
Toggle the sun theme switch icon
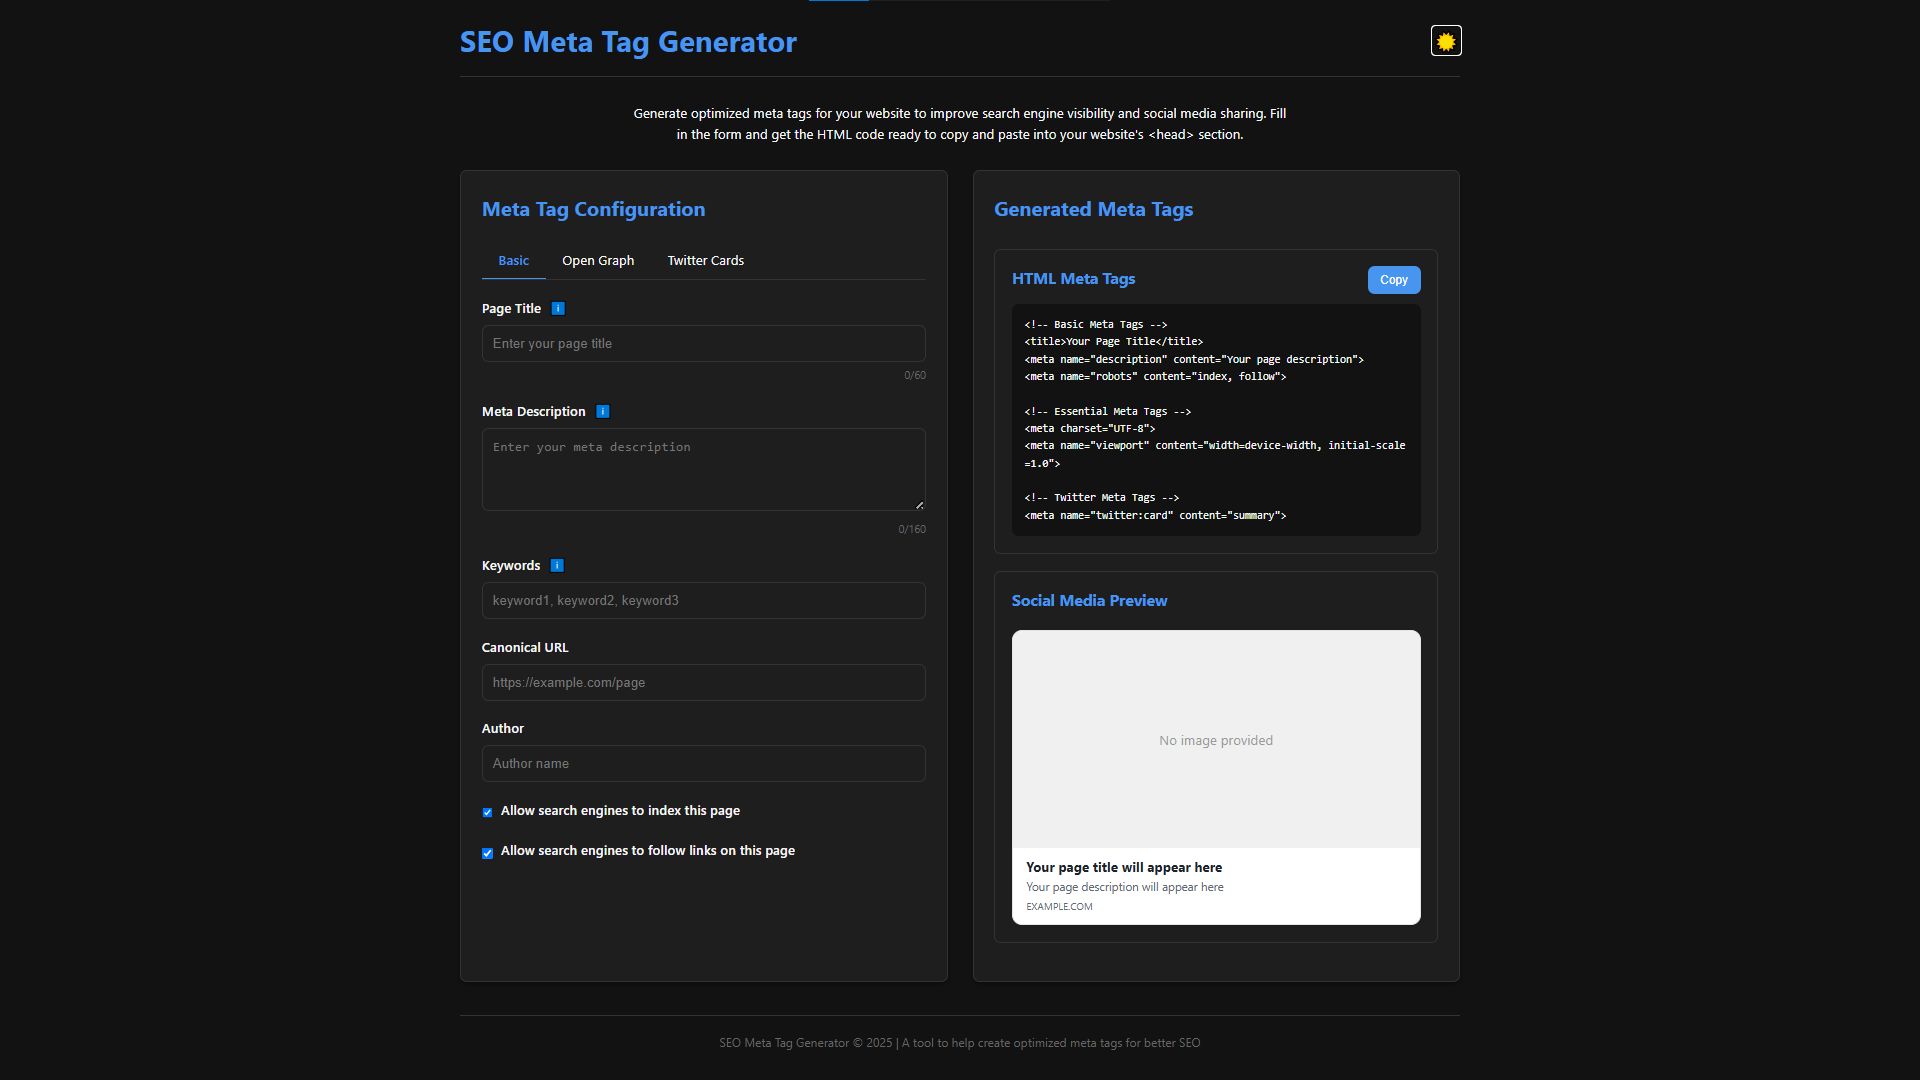1445,41
